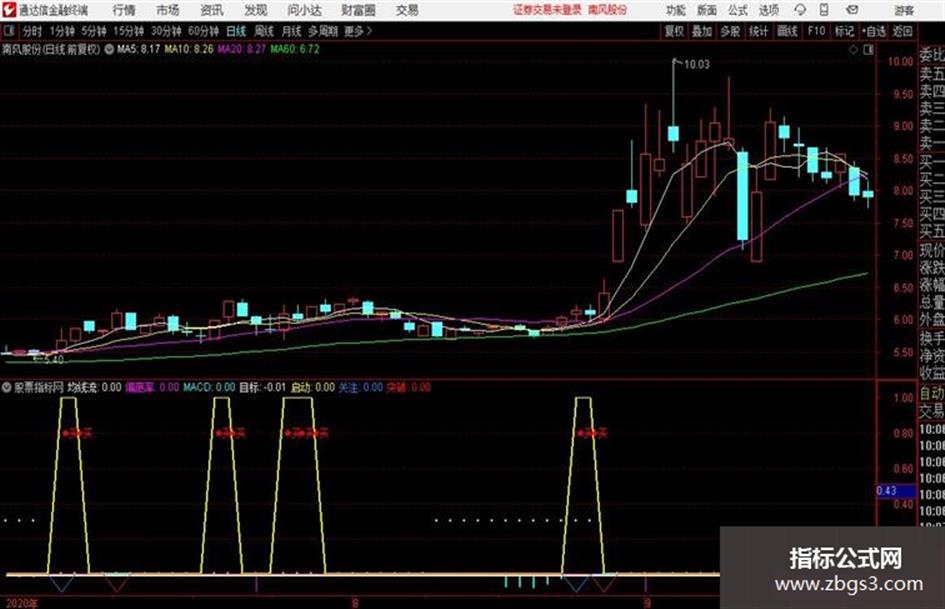This screenshot has width=945, height=609.
Task: Click the 均线态 0.00 indicator value
Action: [x=93, y=387]
